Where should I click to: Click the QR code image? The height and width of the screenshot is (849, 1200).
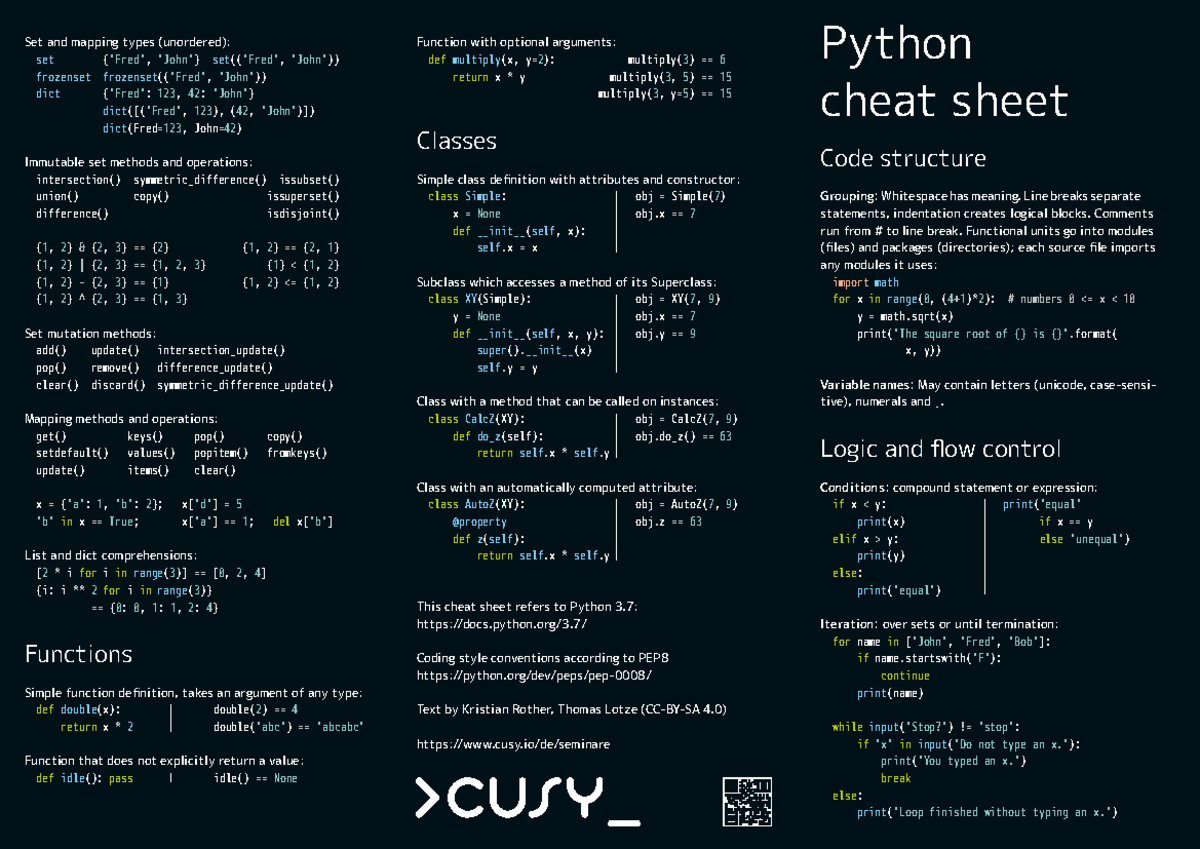(x=746, y=802)
